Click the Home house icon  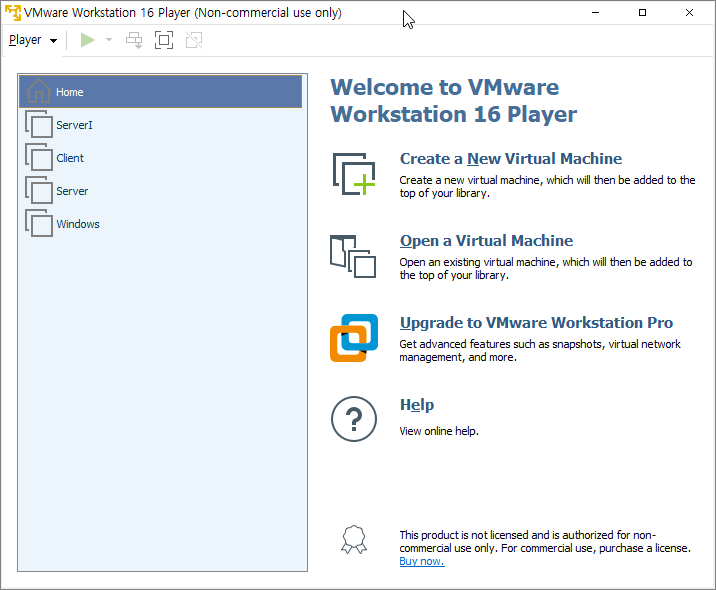click(38, 91)
